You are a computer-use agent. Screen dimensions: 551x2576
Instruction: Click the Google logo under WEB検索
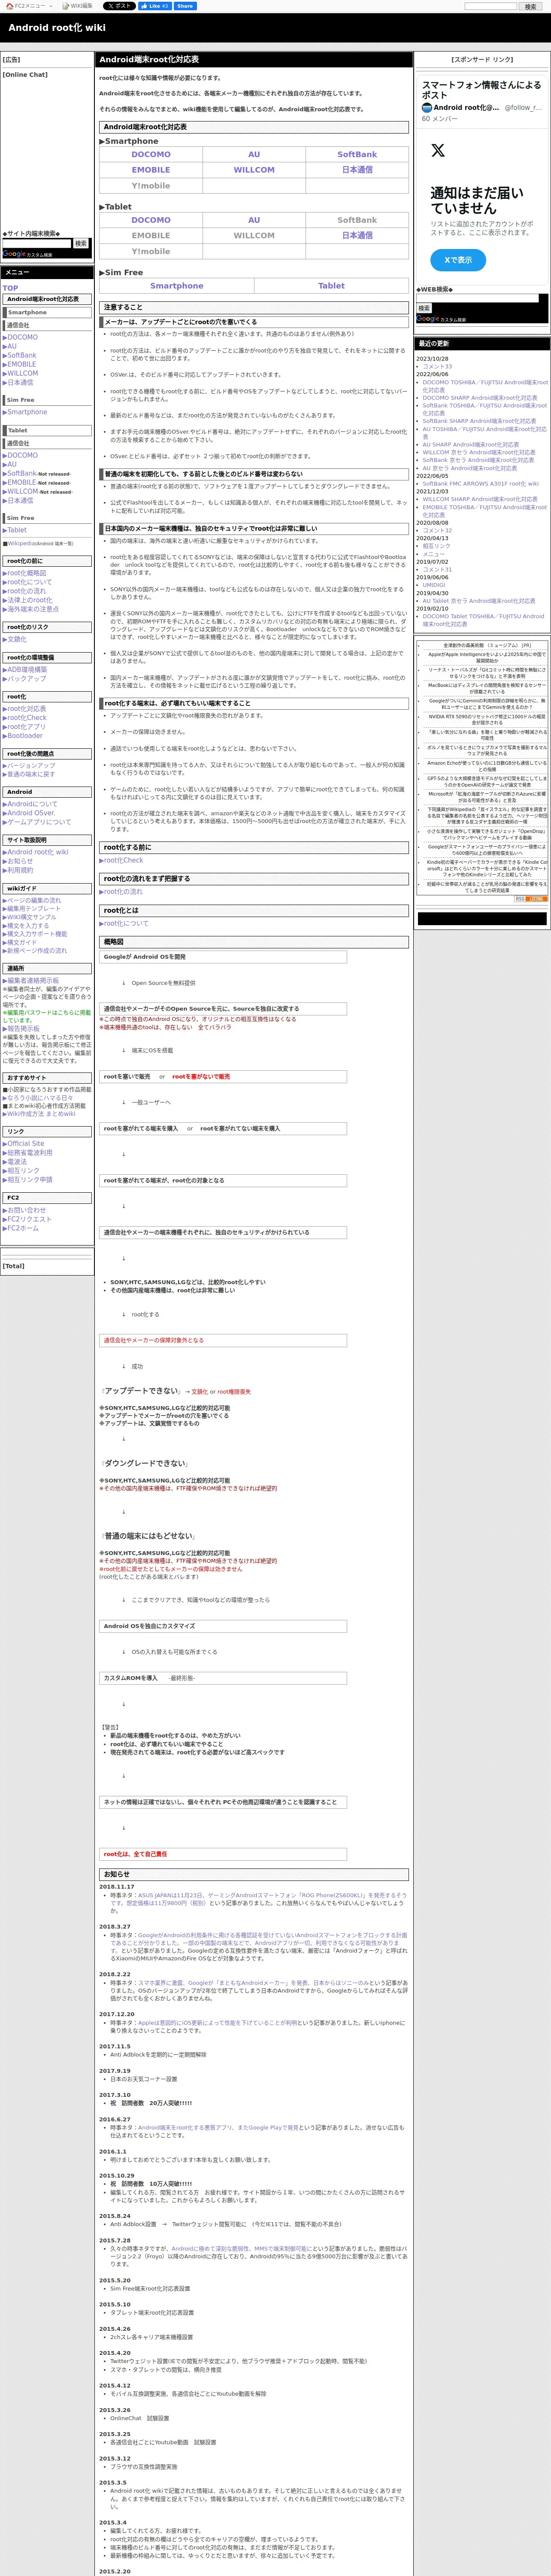[x=427, y=319]
